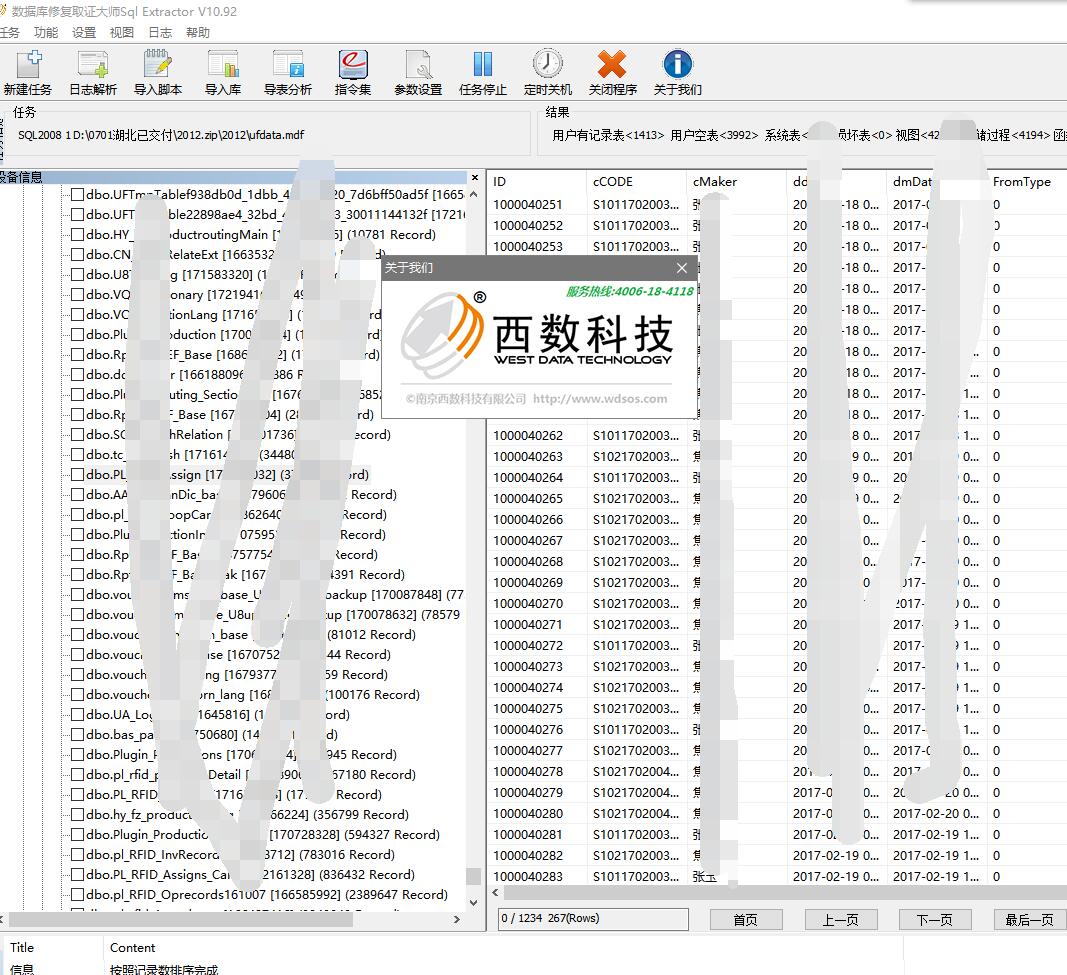Open the 功能 menu
1067x975 pixels.
coord(46,33)
